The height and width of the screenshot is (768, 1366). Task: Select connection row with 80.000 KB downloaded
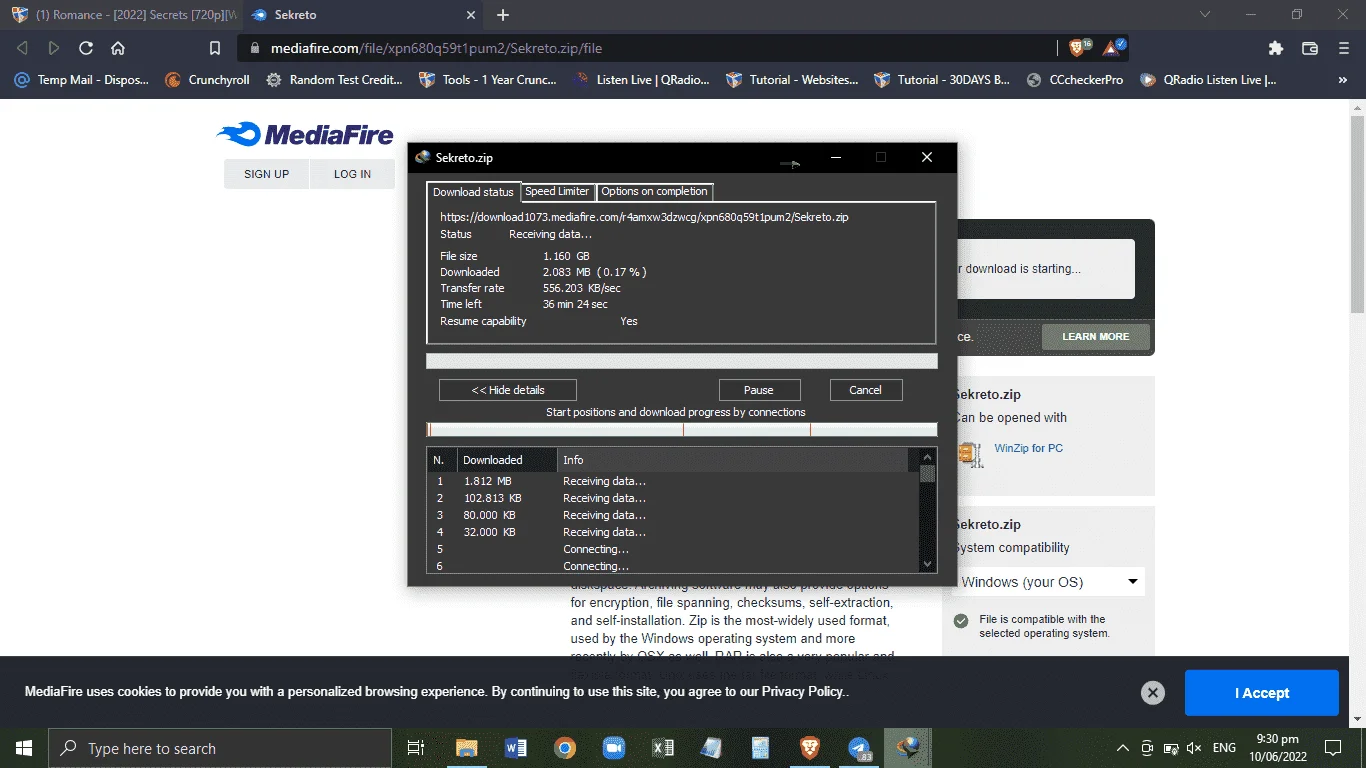pyautogui.click(x=673, y=515)
